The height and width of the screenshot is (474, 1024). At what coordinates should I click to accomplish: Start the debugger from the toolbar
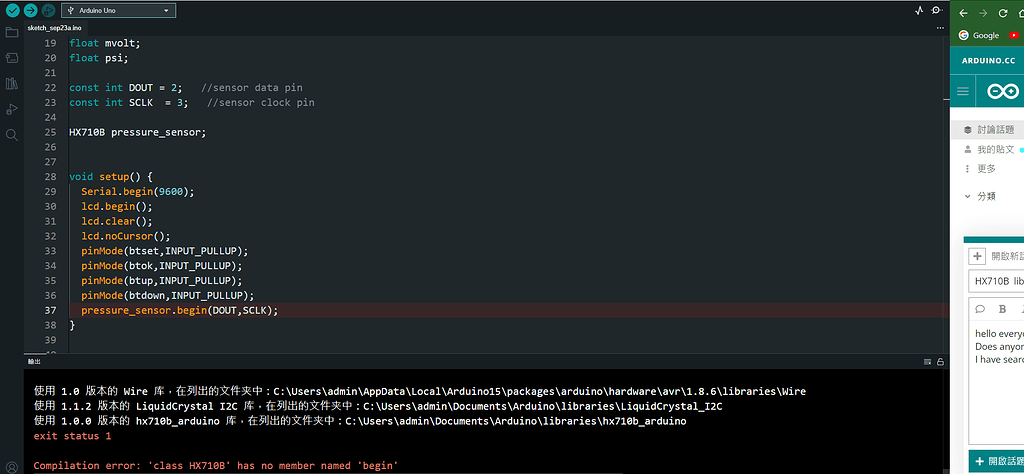click(48, 10)
